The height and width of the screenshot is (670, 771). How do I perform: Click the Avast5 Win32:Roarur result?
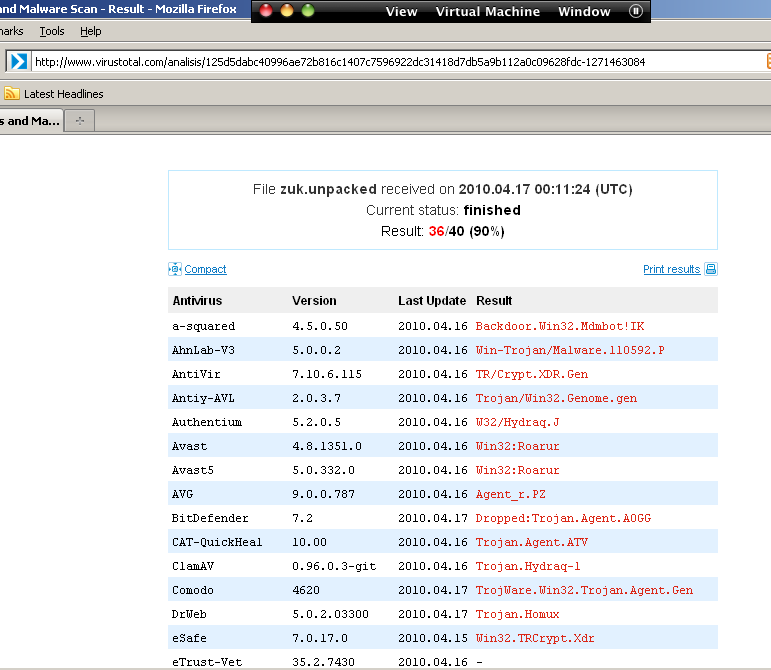[517, 470]
